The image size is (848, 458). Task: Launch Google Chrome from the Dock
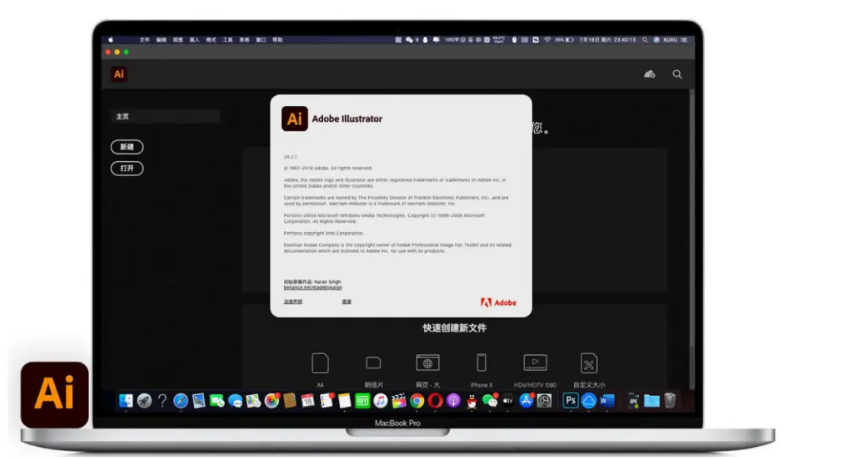pyautogui.click(x=417, y=401)
